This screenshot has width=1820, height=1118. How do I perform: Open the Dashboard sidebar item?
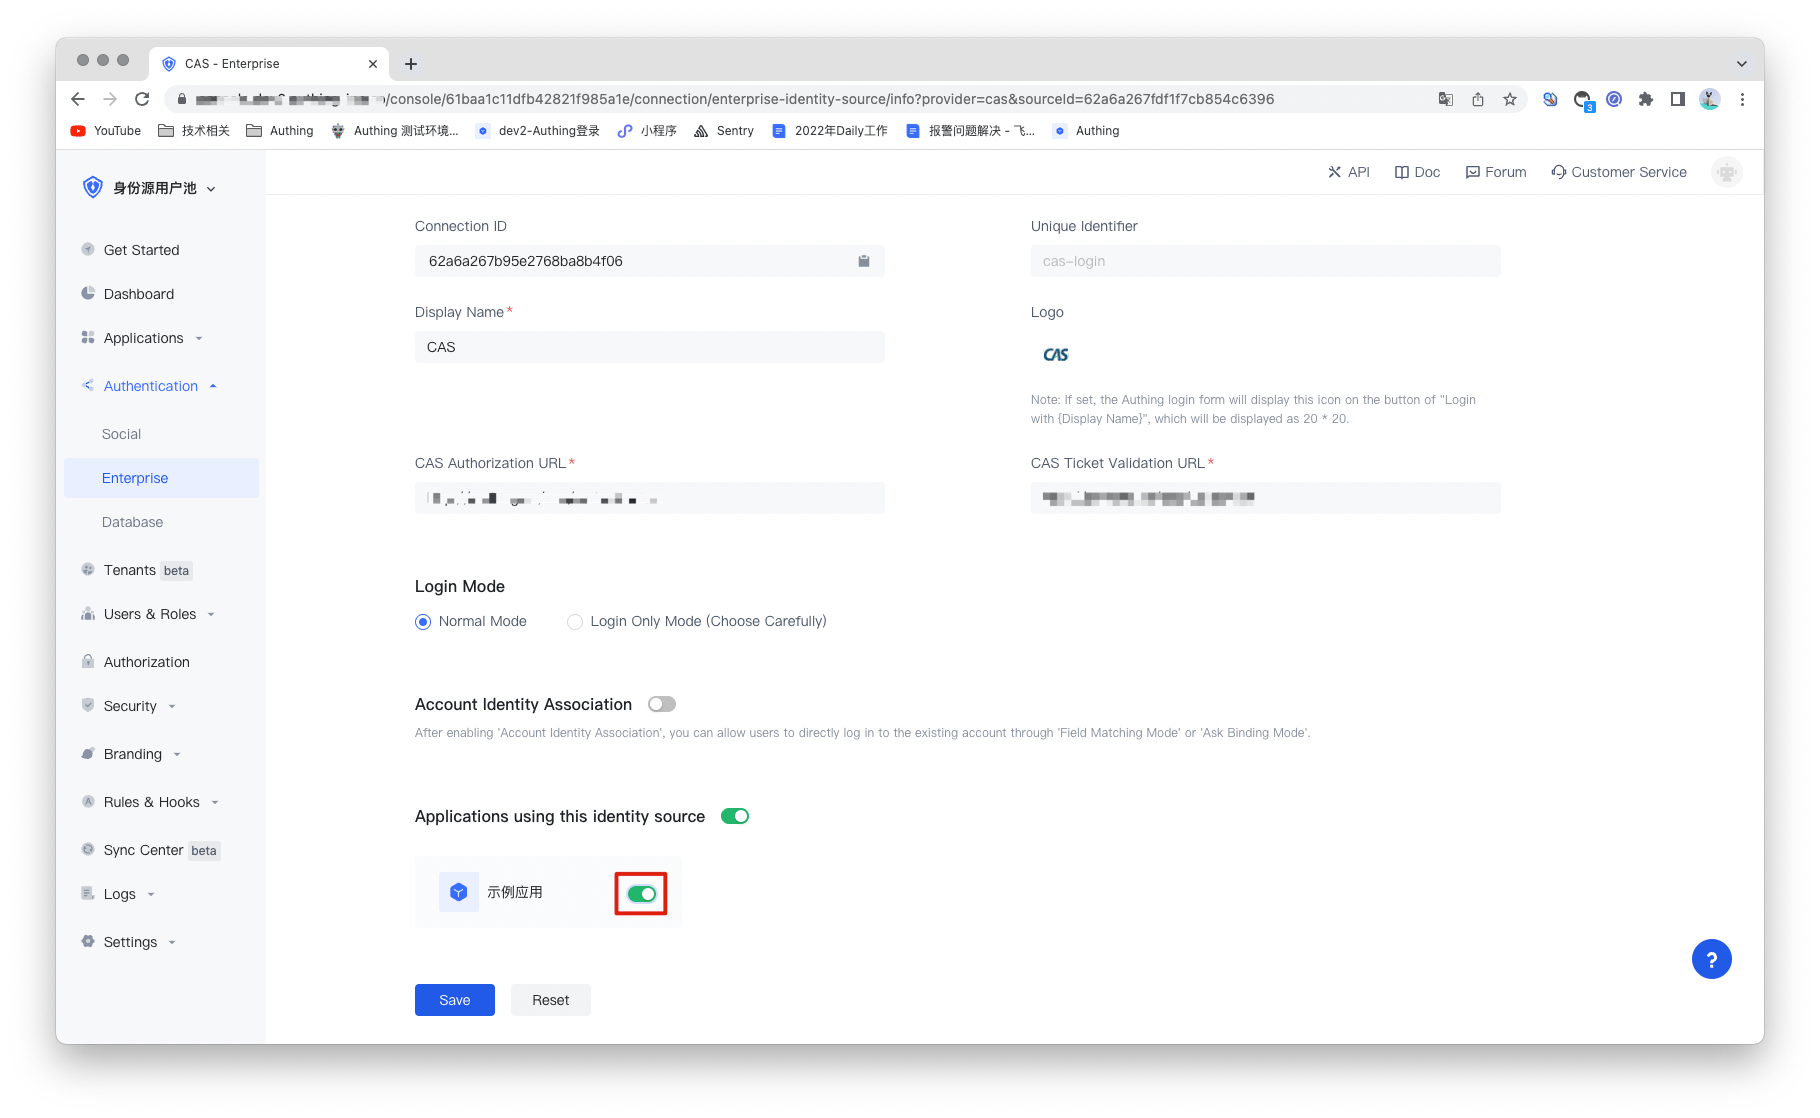point(138,294)
